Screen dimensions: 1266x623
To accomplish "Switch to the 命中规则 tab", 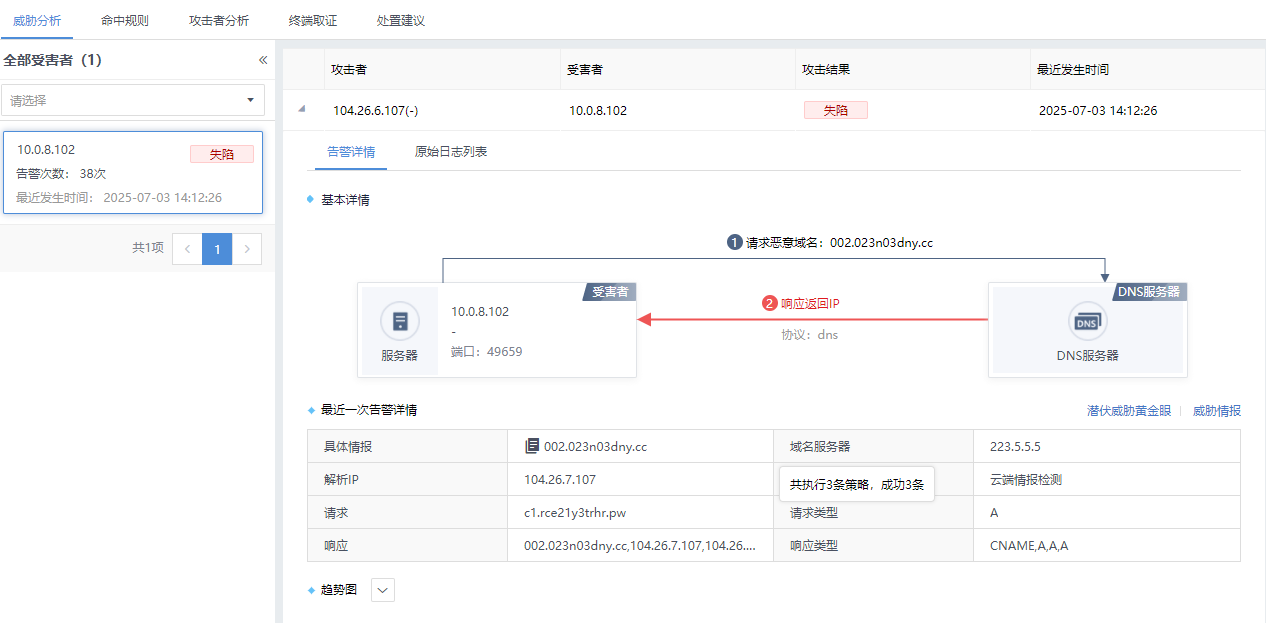I will pos(125,20).
